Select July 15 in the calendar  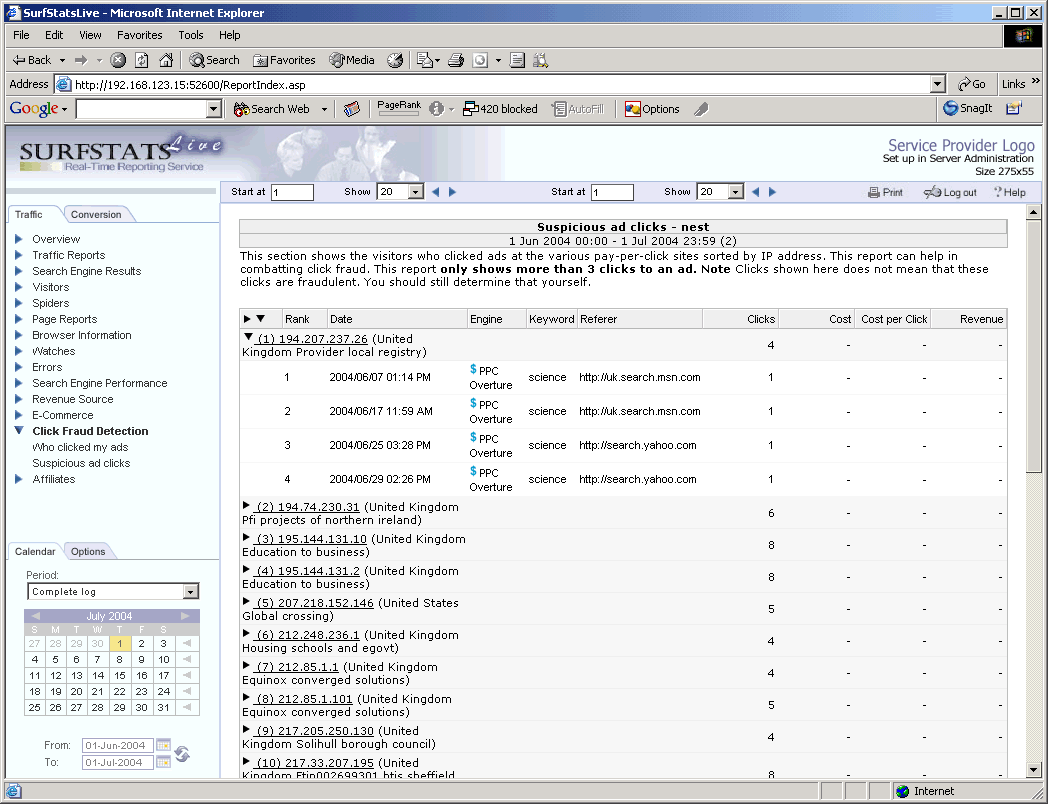pyautogui.click(x=119, y=676)
